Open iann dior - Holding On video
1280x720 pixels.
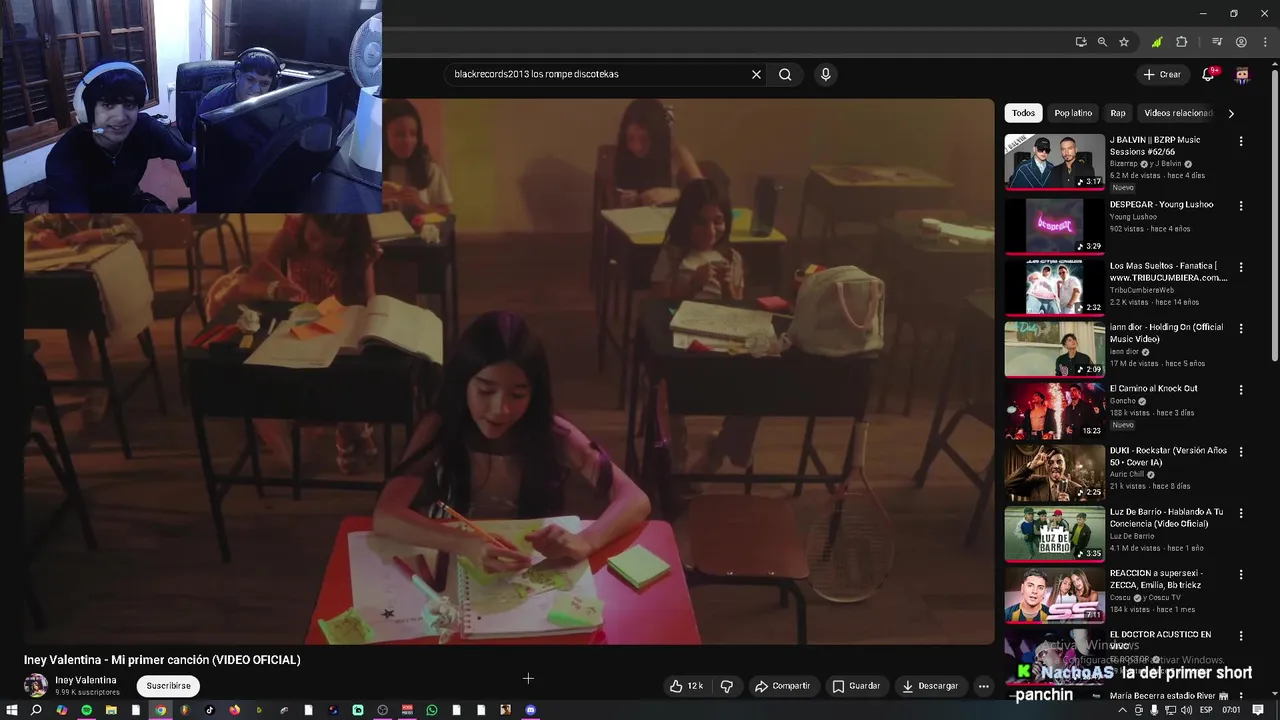[x=1166, y=333]
